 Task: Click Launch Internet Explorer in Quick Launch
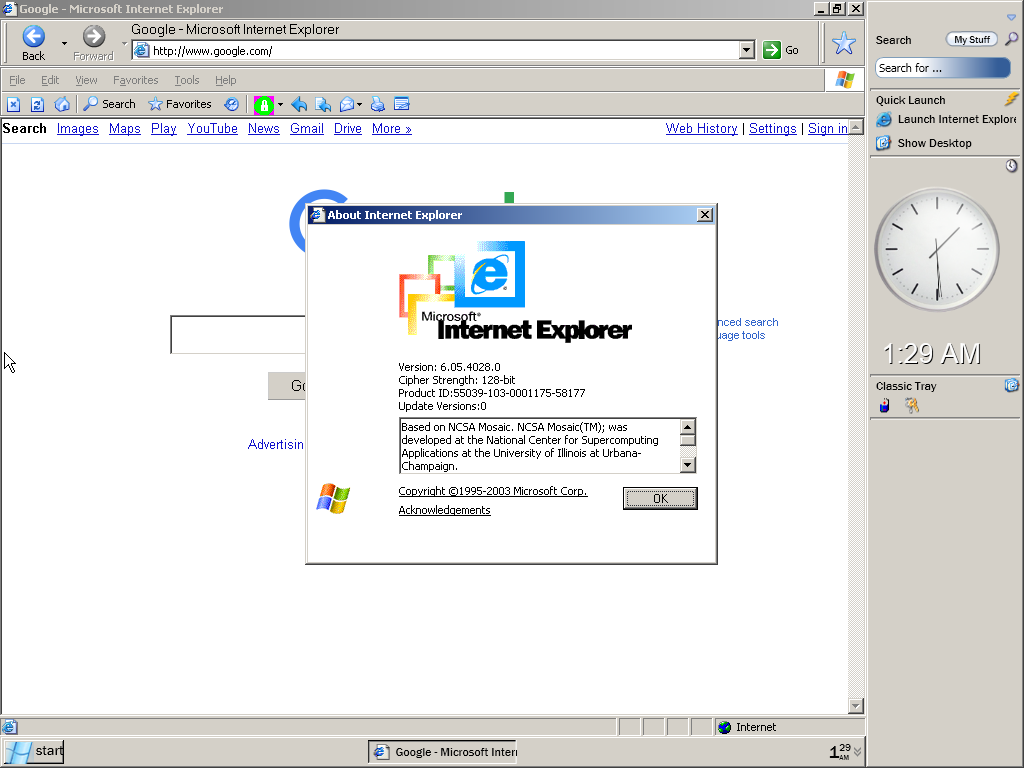click(x=946, y=120)
